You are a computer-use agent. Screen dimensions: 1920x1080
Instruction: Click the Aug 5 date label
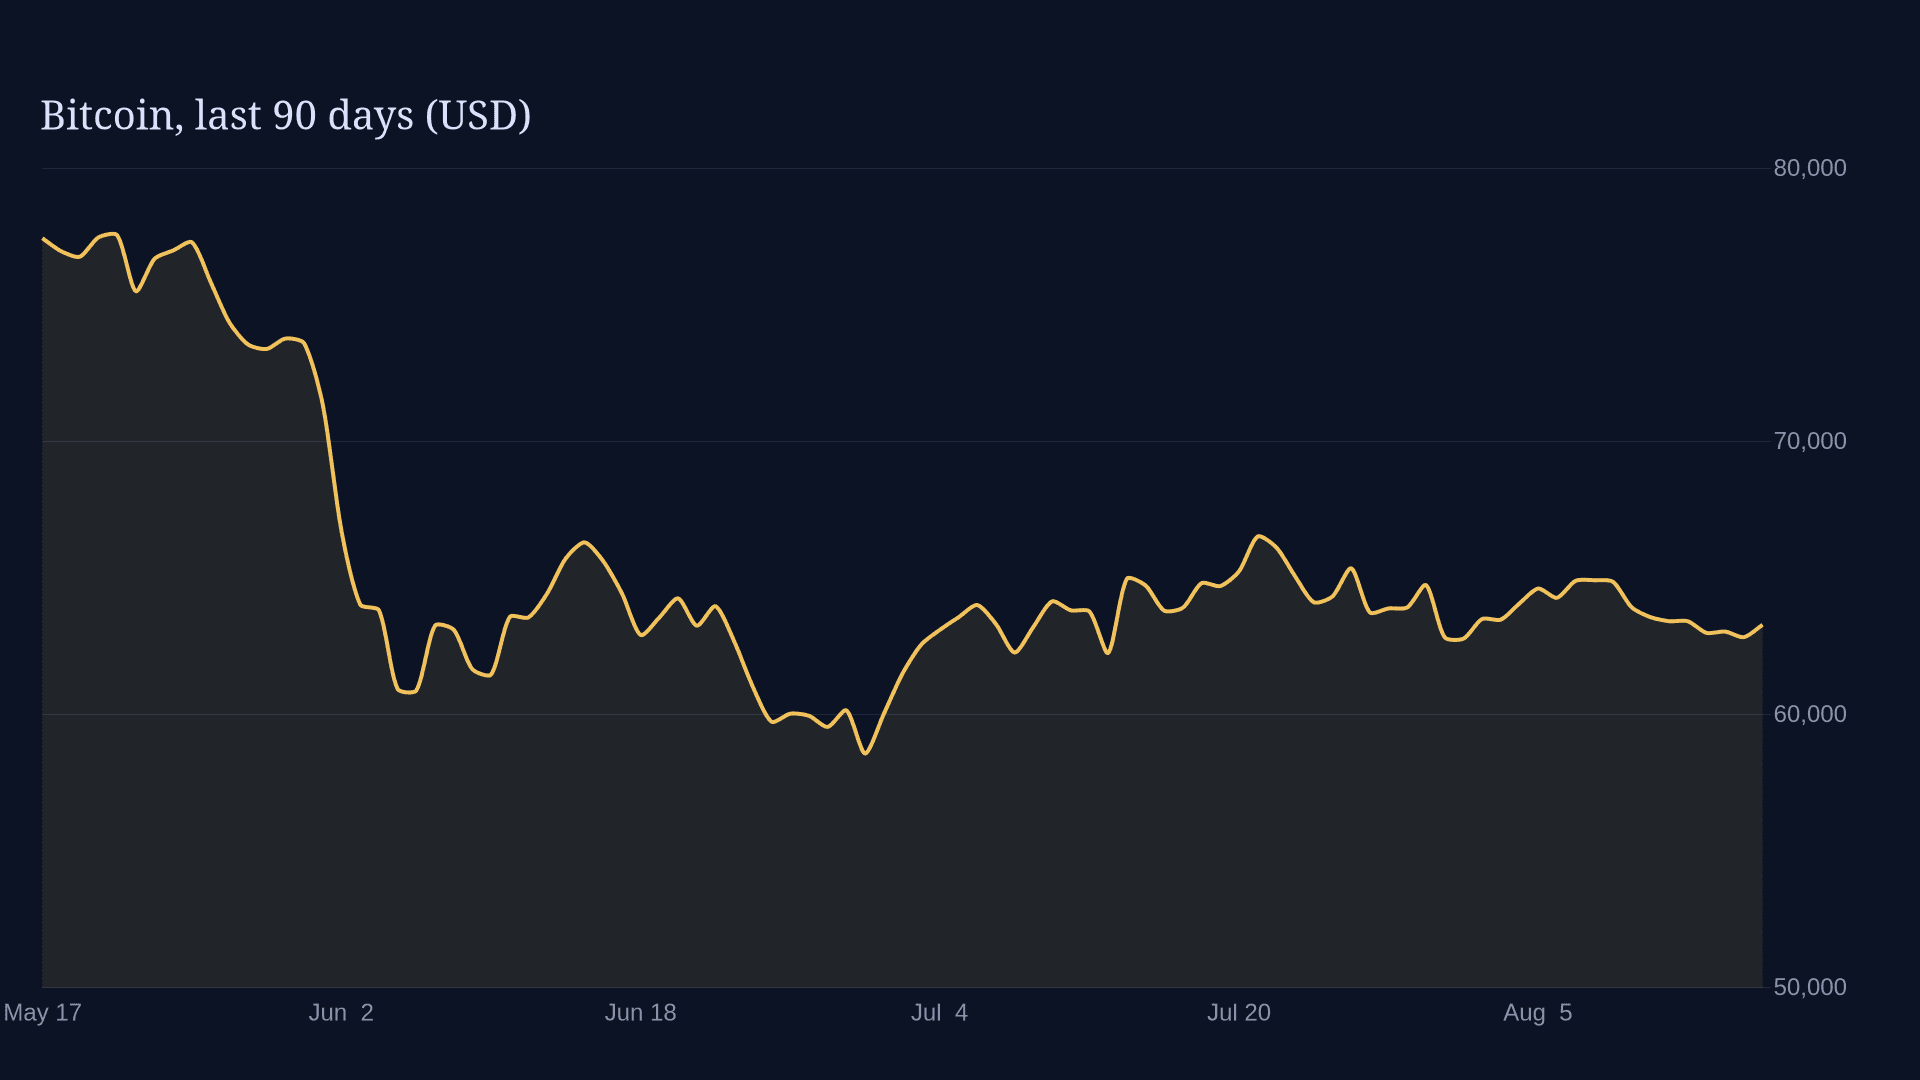pos(1537,1013)
